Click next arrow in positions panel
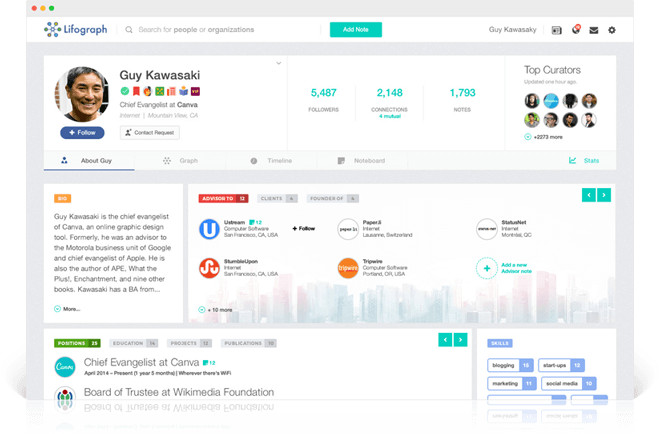This screenshot has height=434, width=660. pos(460,339)
